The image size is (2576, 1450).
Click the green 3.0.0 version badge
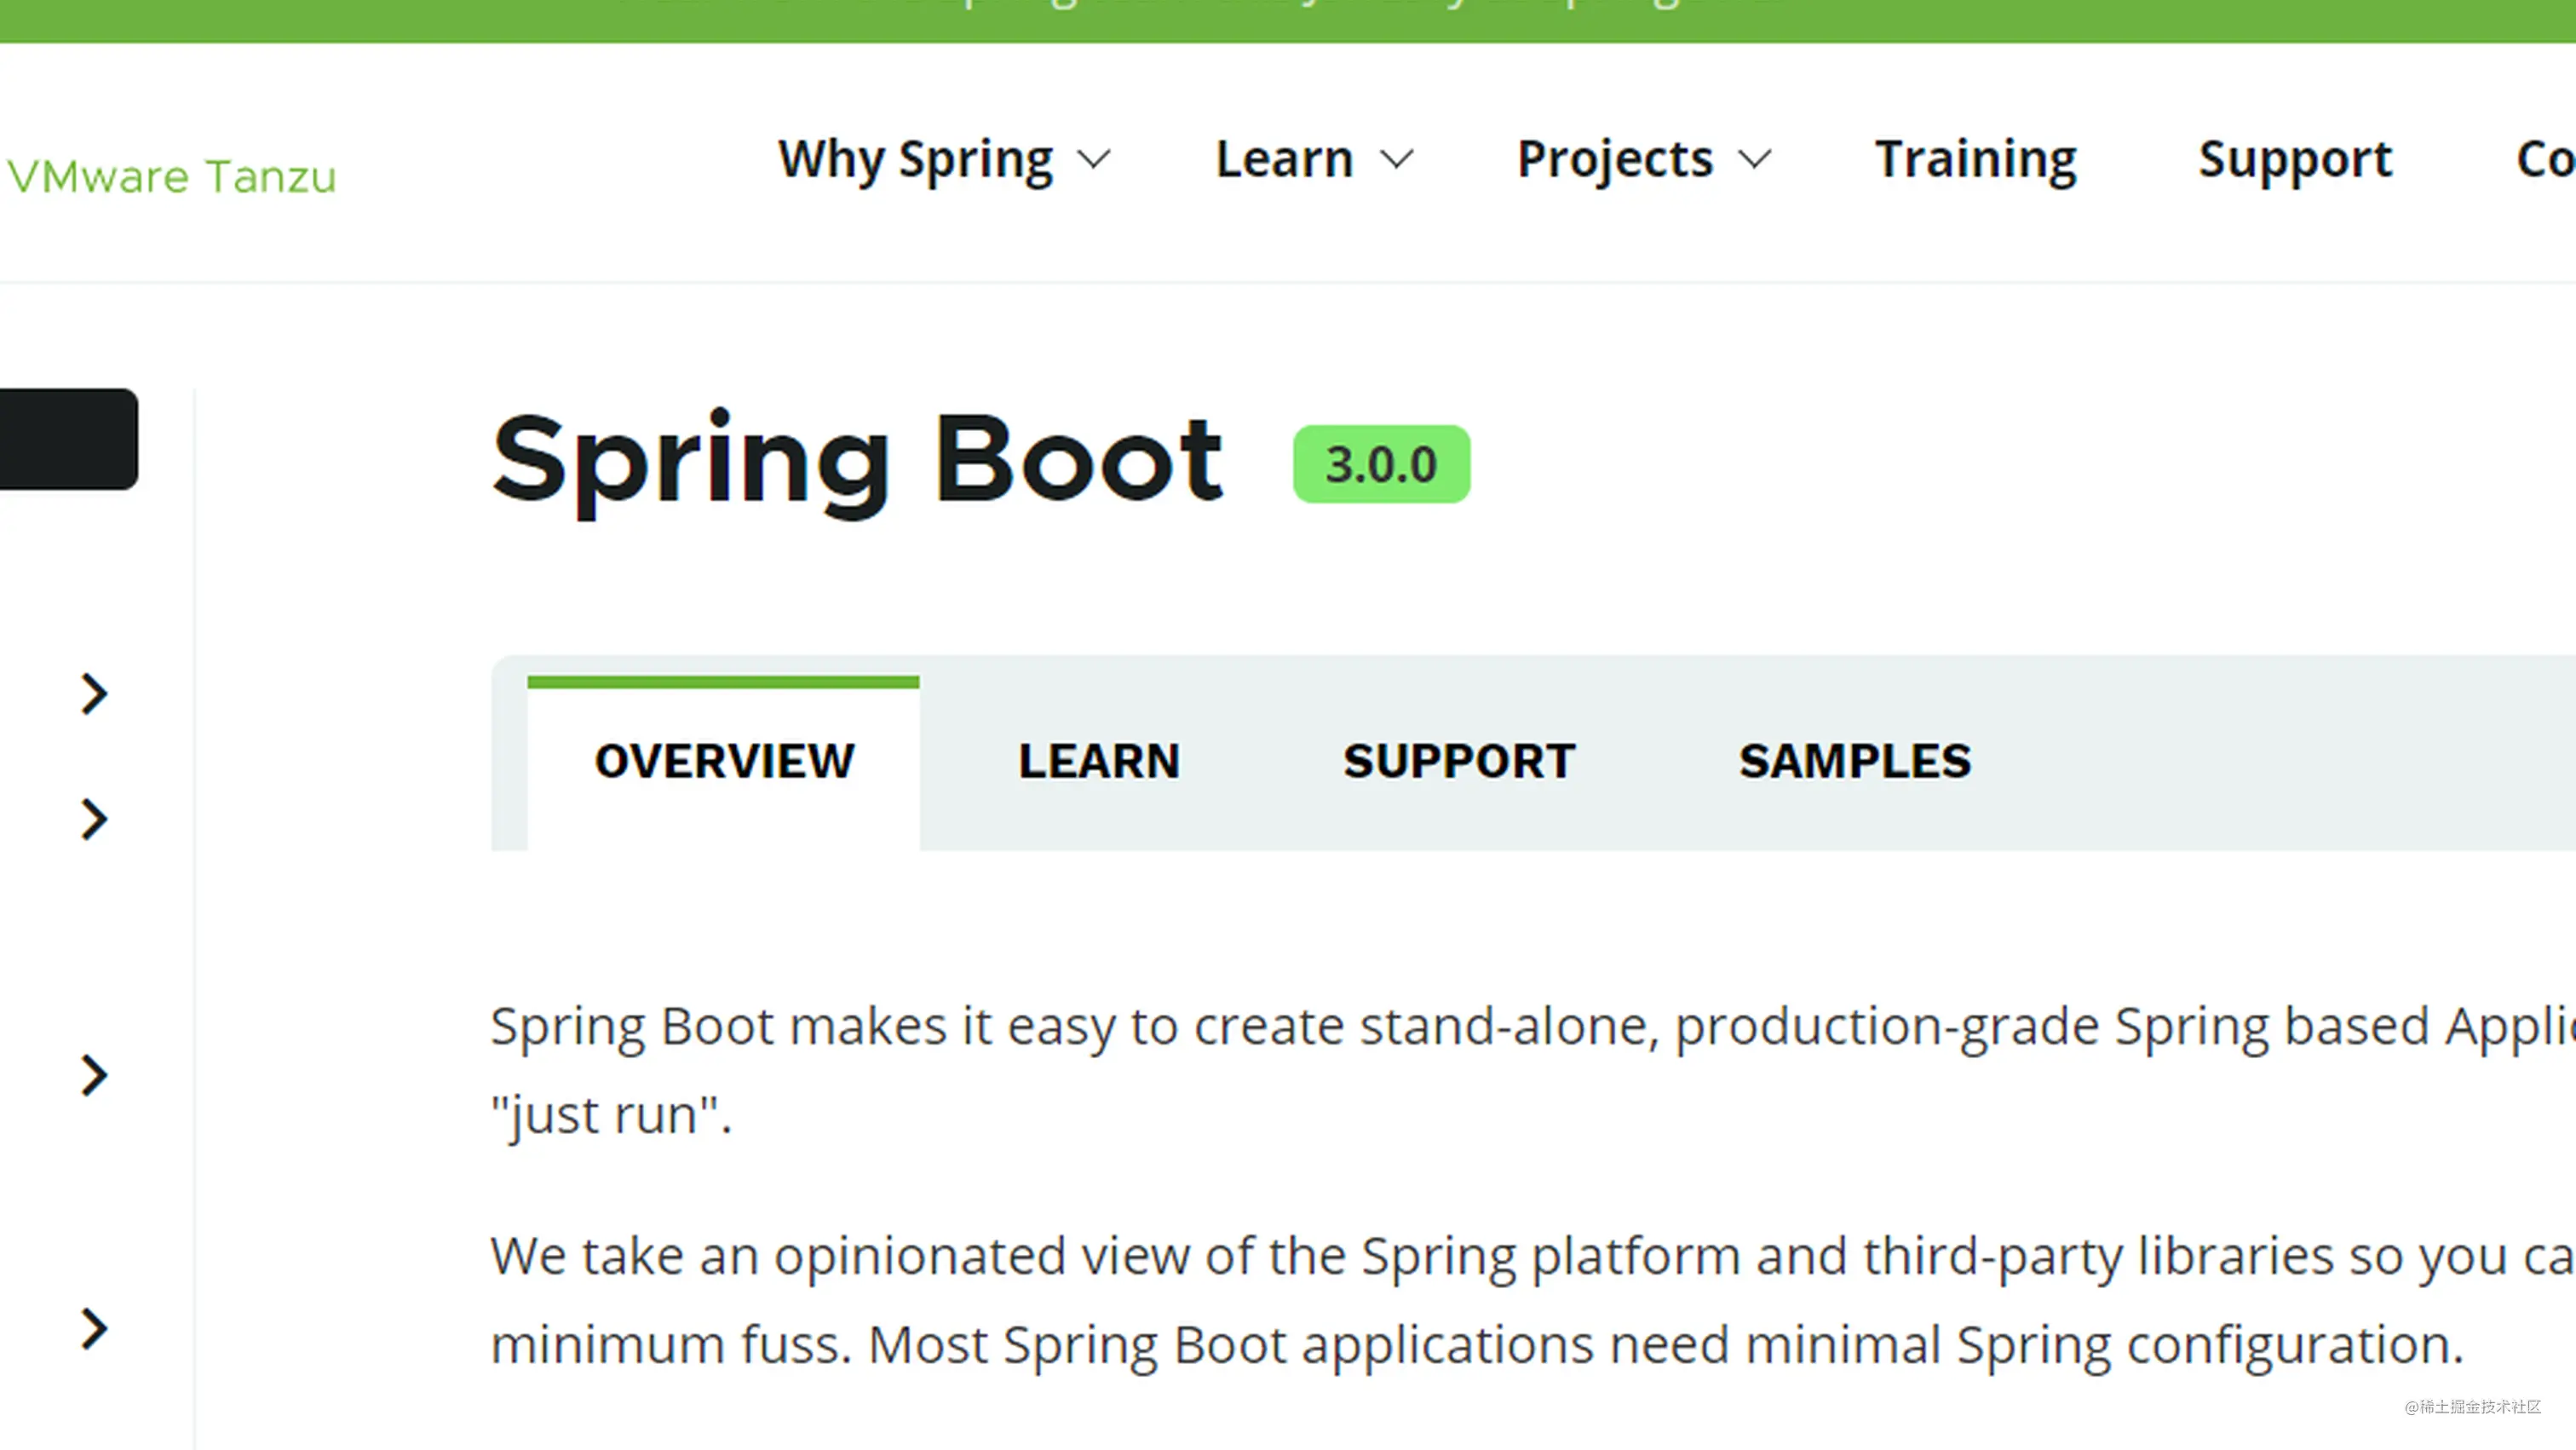point(1381,465)
